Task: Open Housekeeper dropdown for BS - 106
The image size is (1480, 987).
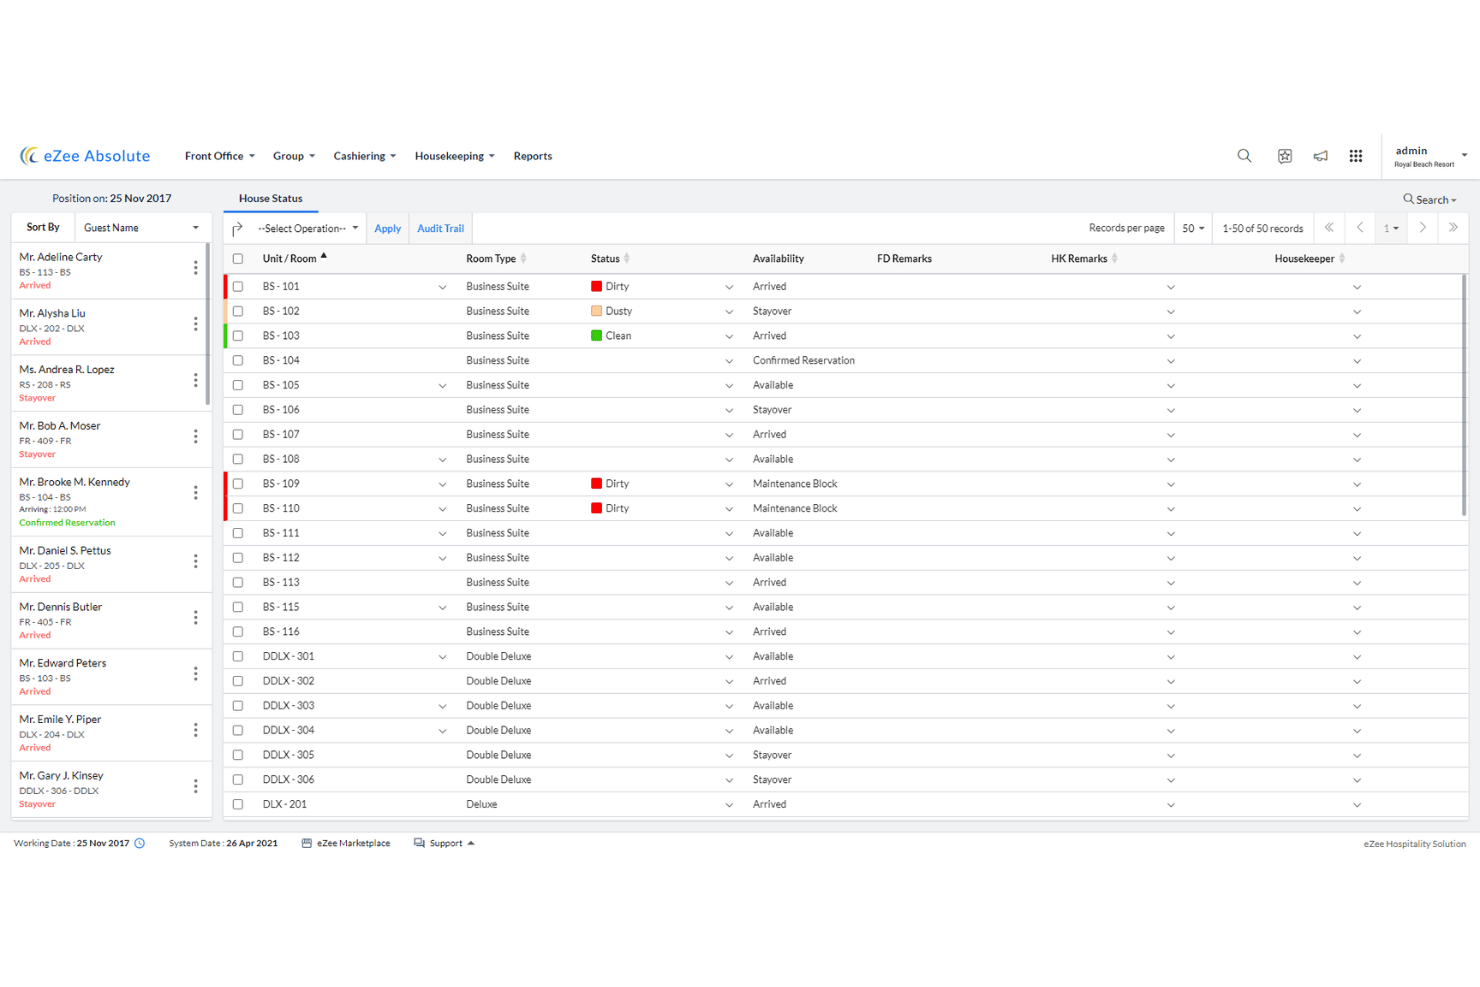Action: 1357,410
